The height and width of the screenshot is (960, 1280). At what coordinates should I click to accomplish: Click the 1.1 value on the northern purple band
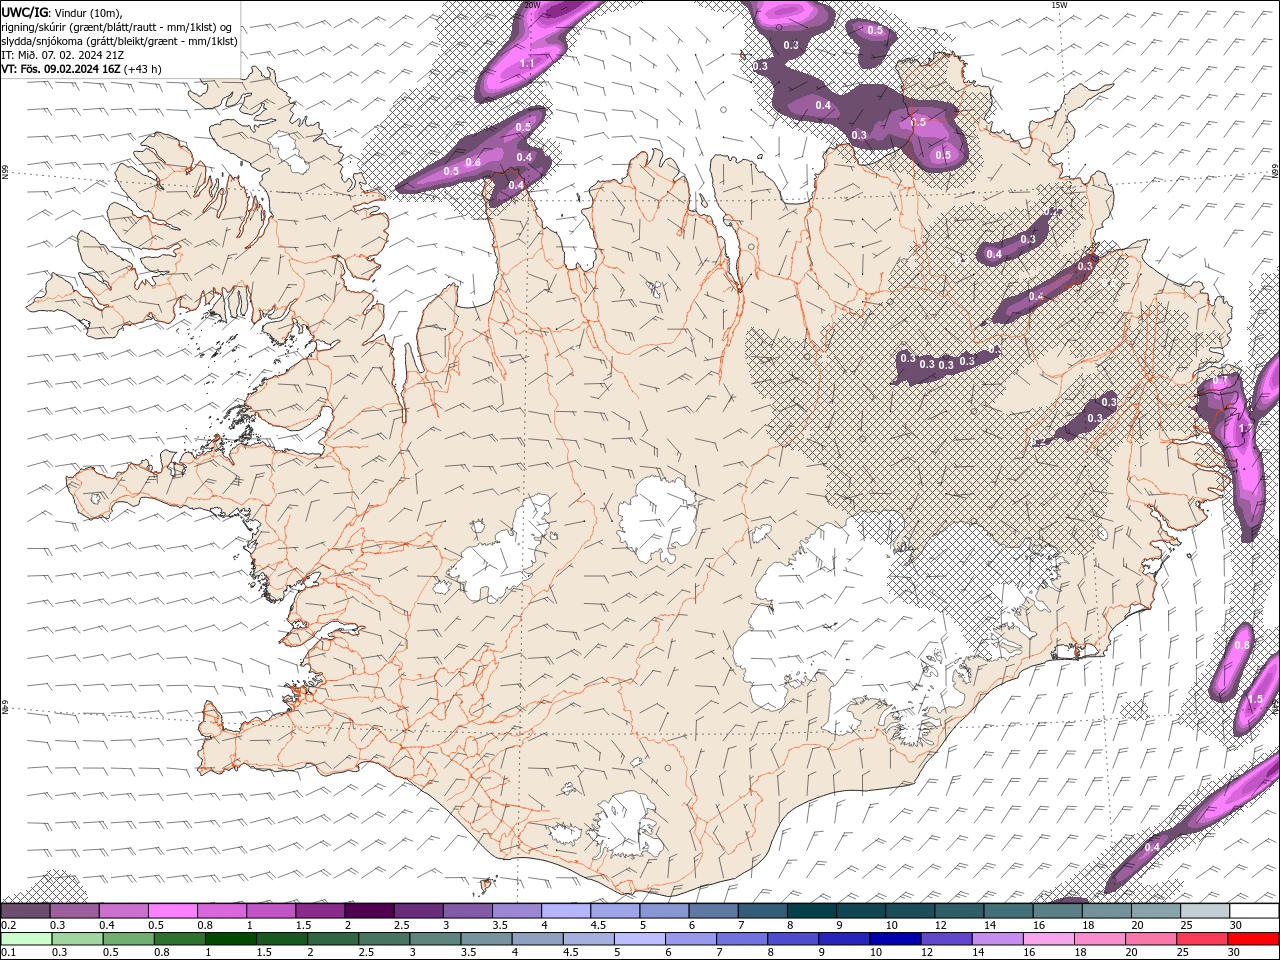(527, 63)
